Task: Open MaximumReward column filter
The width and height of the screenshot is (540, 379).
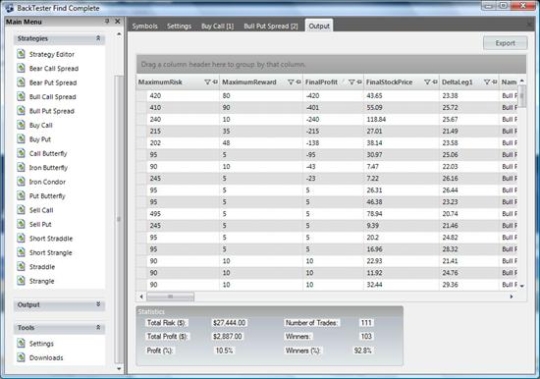Action: [291, 82]
